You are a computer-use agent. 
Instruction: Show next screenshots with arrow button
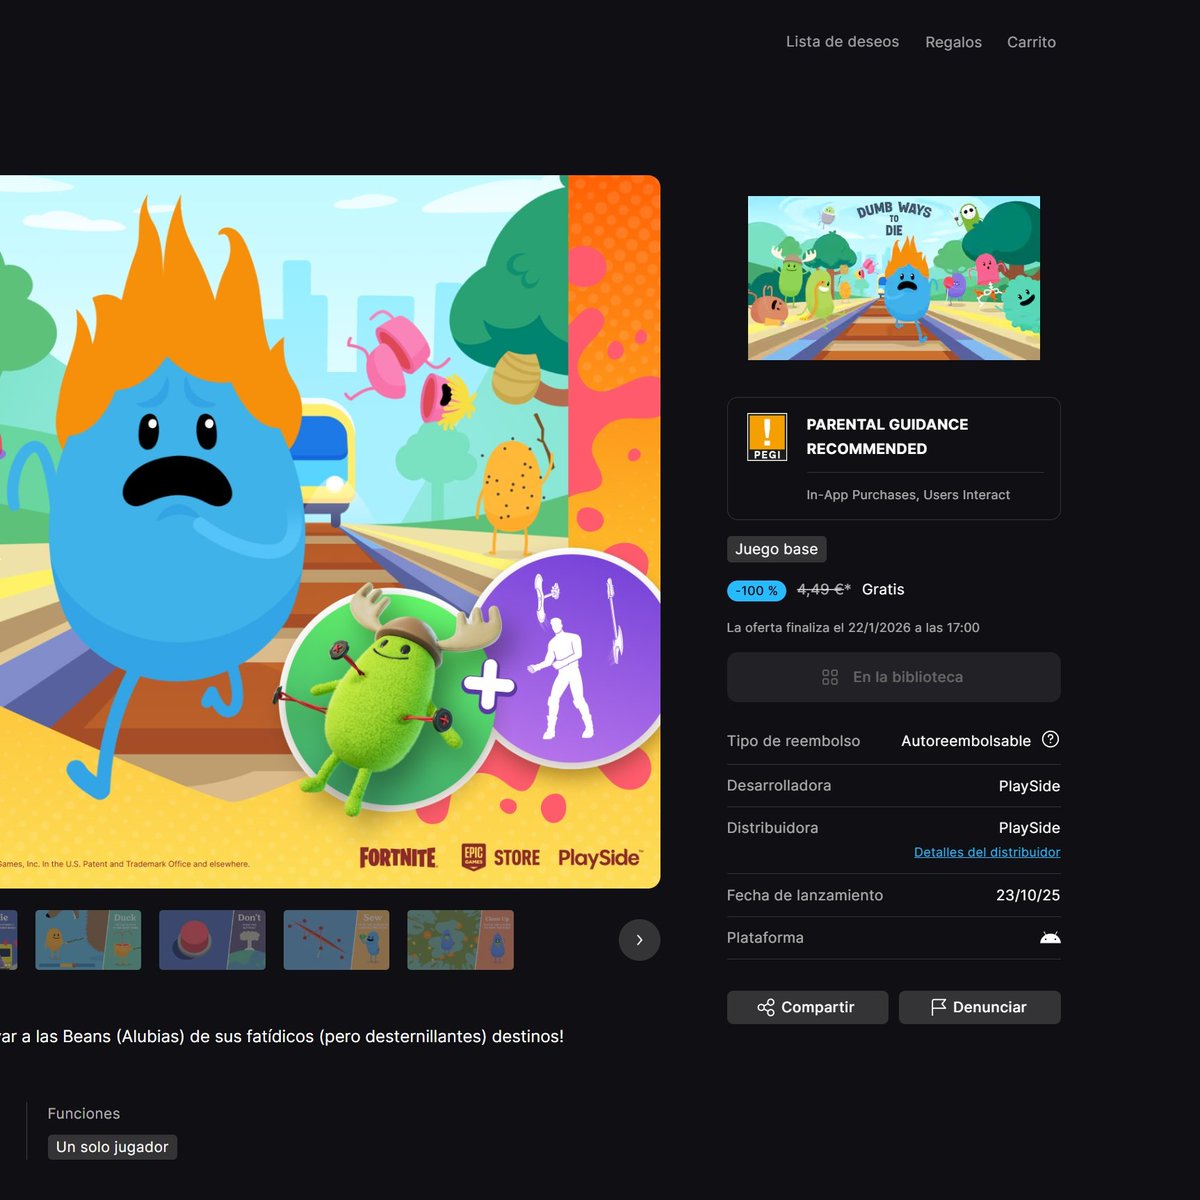click(639, 940)
